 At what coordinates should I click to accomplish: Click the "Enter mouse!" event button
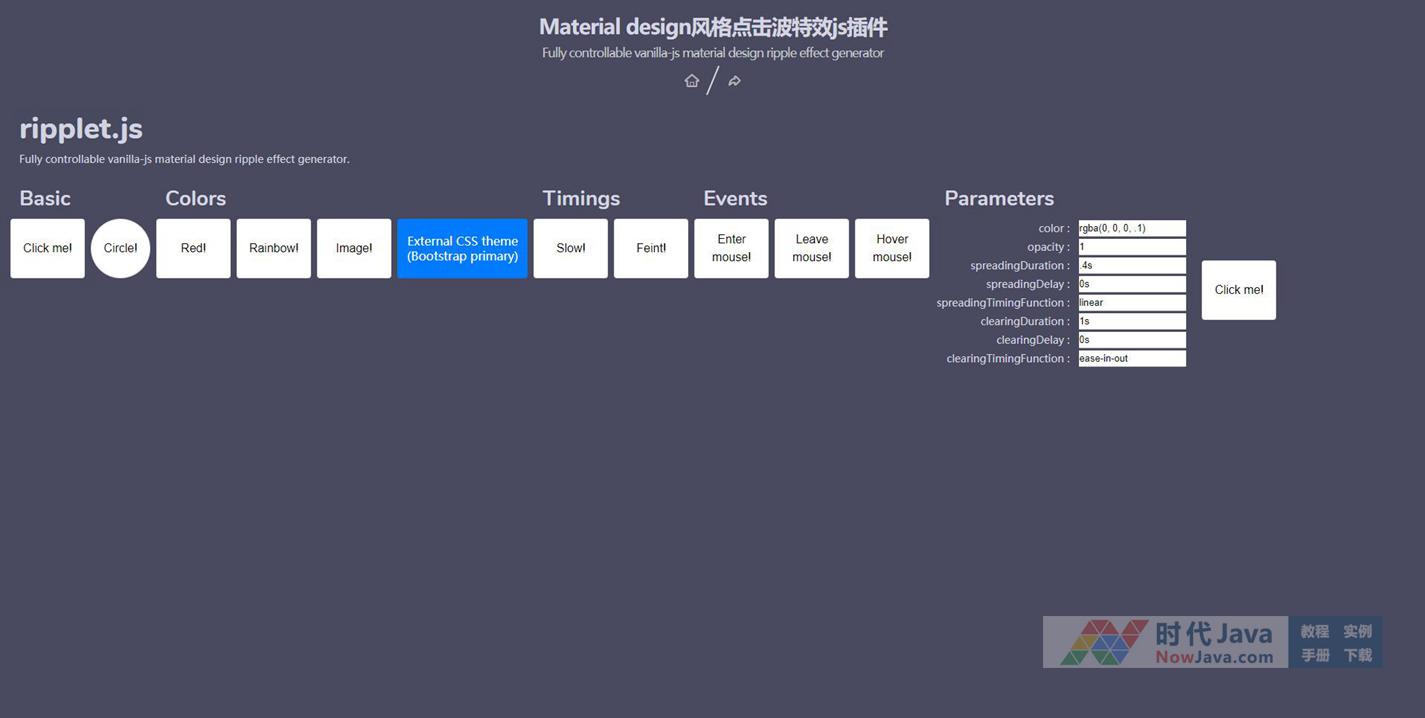[731, 248]
